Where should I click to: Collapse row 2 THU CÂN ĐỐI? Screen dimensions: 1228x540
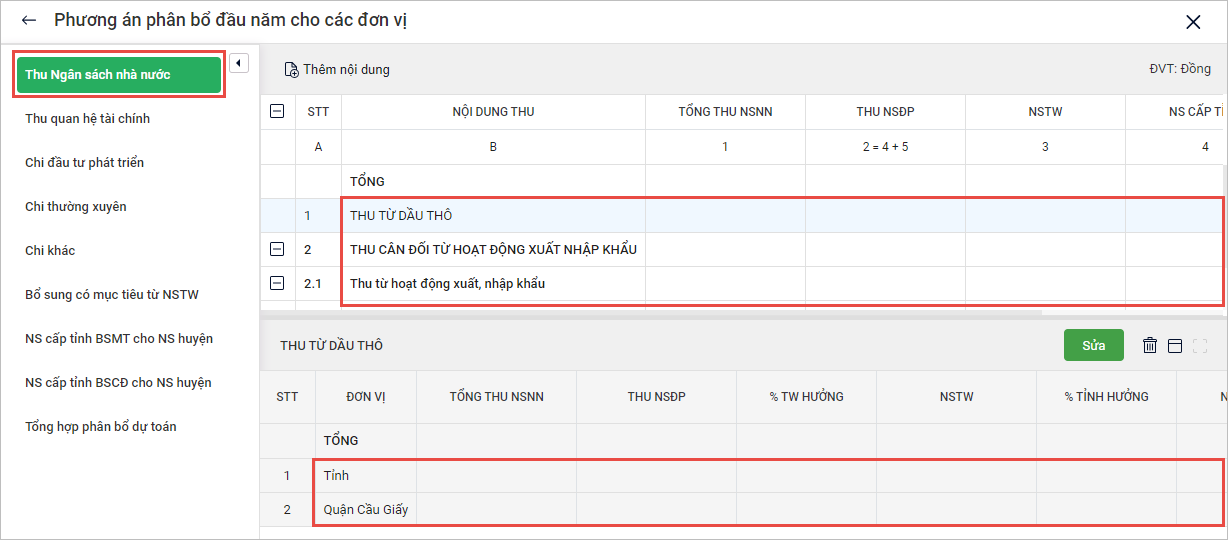(277, 249)
